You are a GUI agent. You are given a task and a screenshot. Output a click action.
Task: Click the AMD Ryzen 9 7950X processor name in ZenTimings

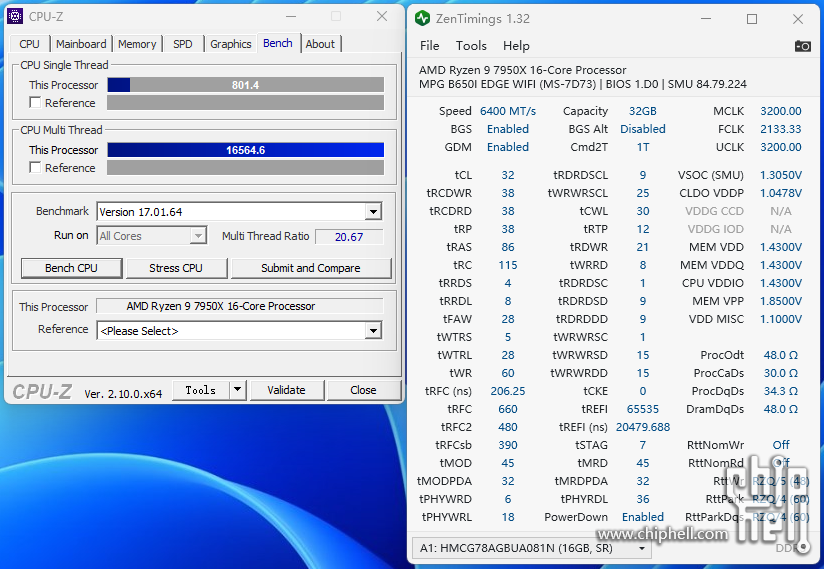(x=522, y=70)
